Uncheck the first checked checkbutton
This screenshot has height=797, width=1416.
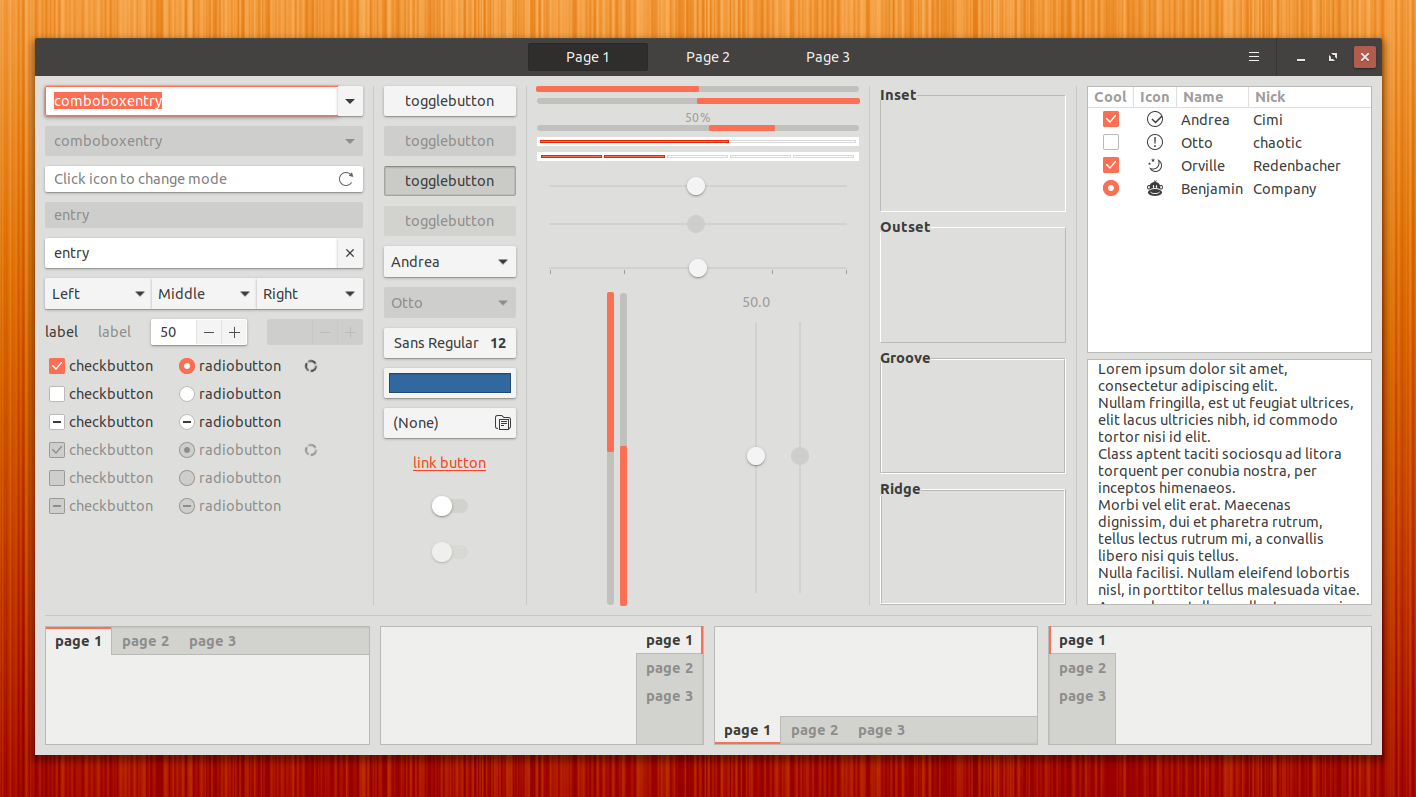pyautogui.click(x=57, y=366)
